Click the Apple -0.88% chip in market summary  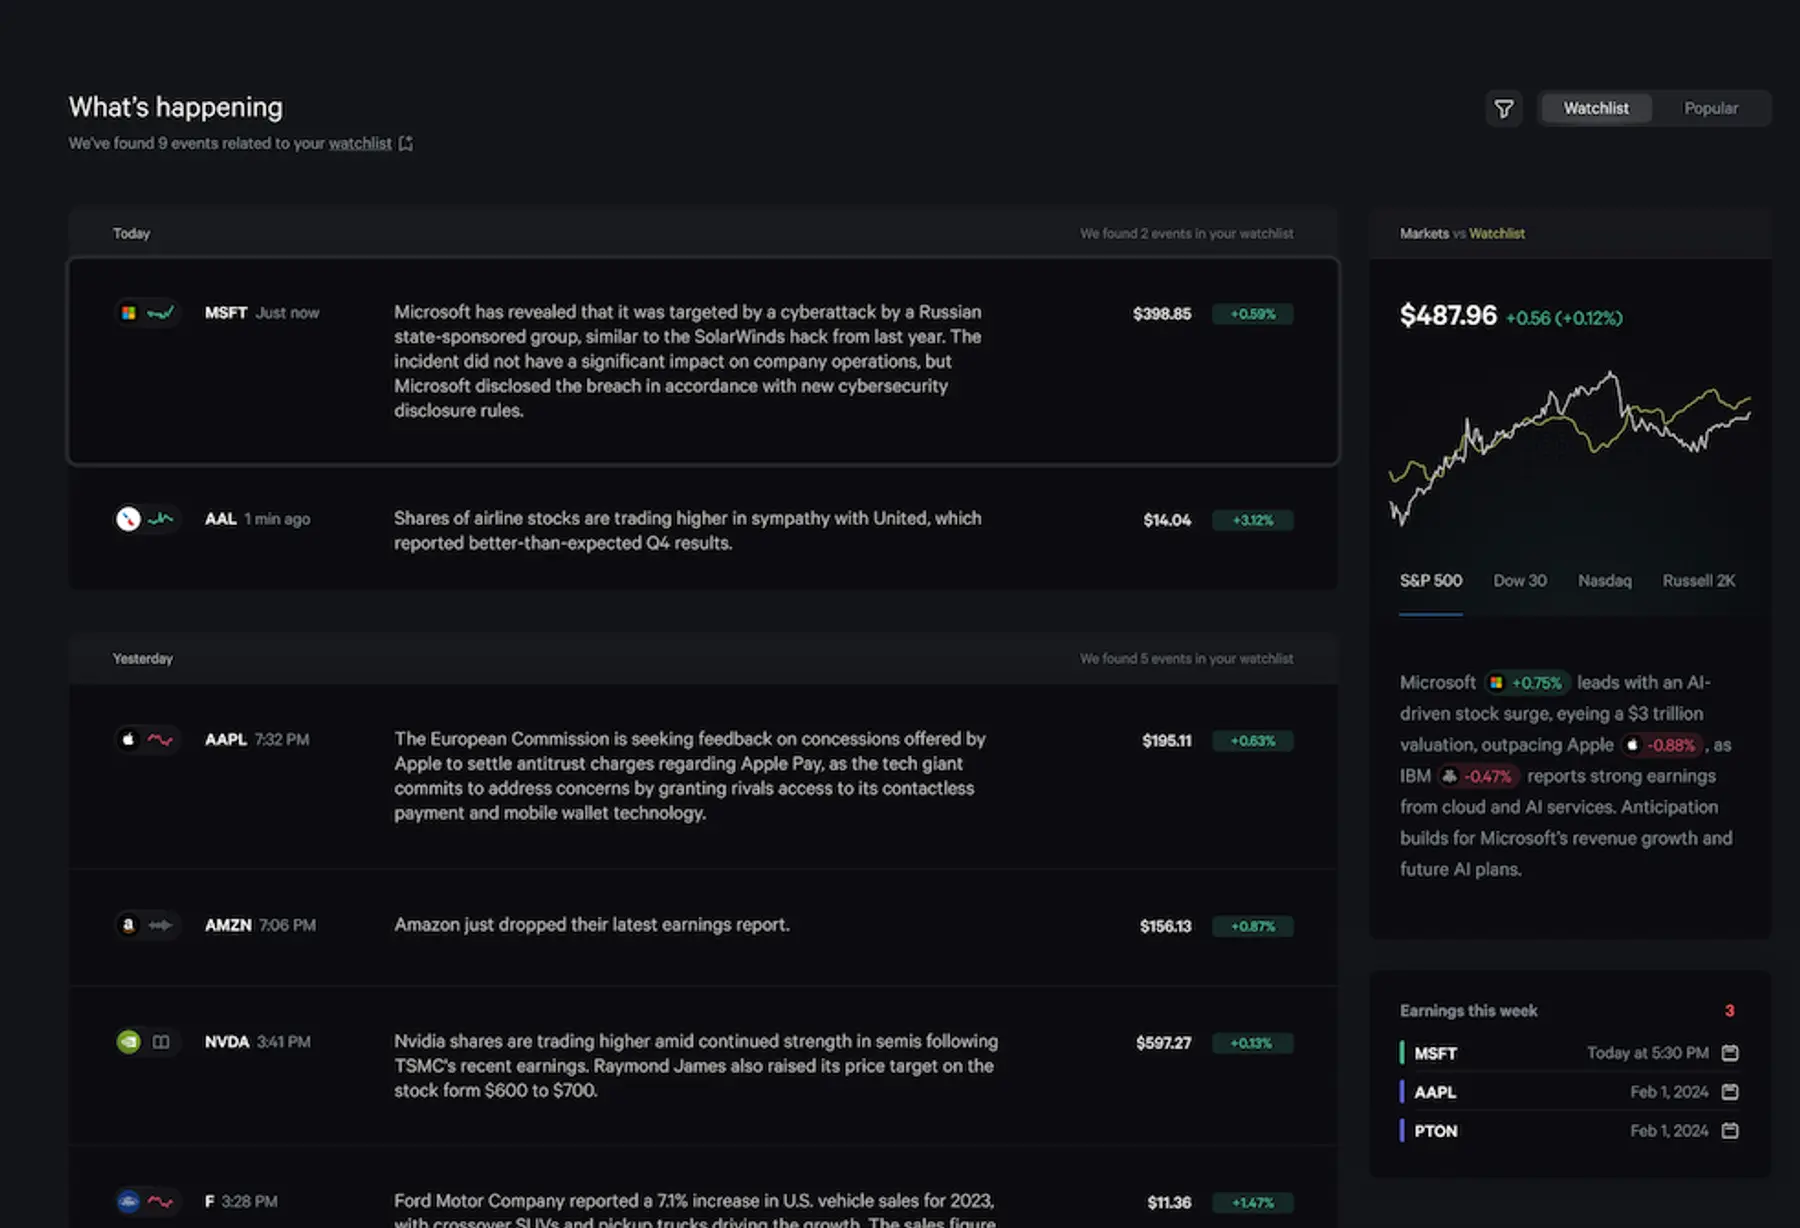[x=1662, y=745]
